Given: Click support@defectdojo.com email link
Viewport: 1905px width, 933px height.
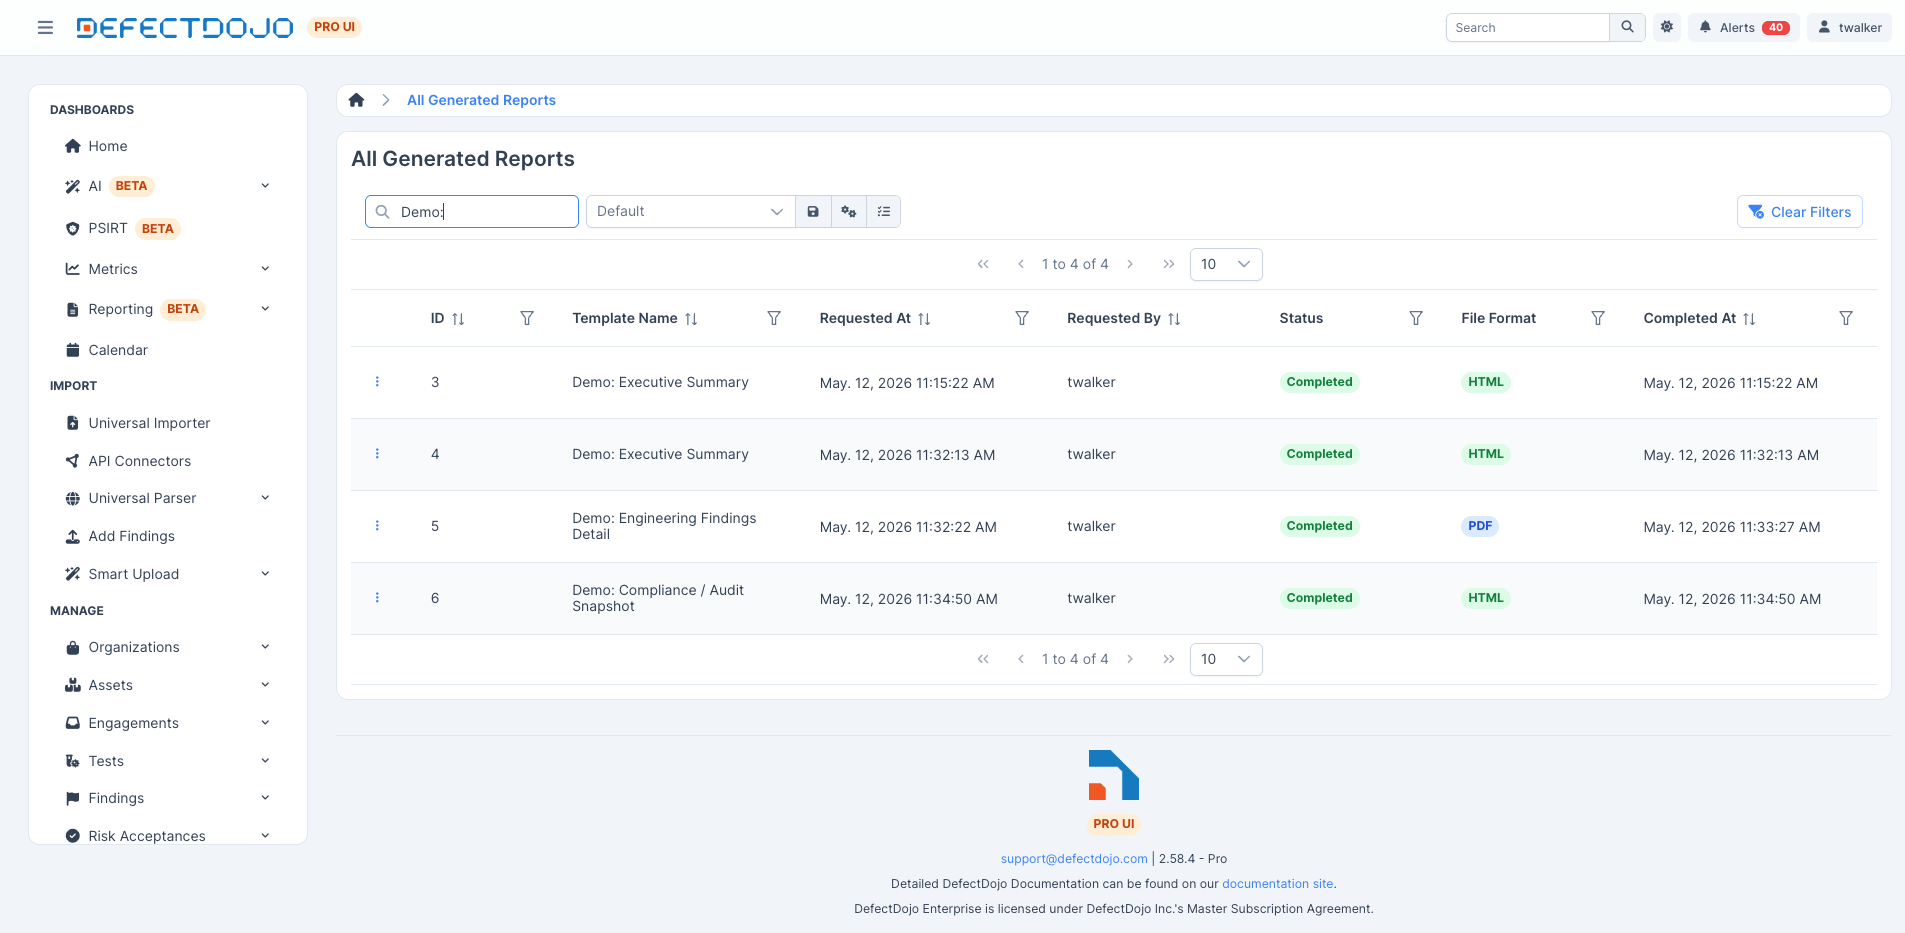Looking at the screenshot, I should coord(1074,859).
